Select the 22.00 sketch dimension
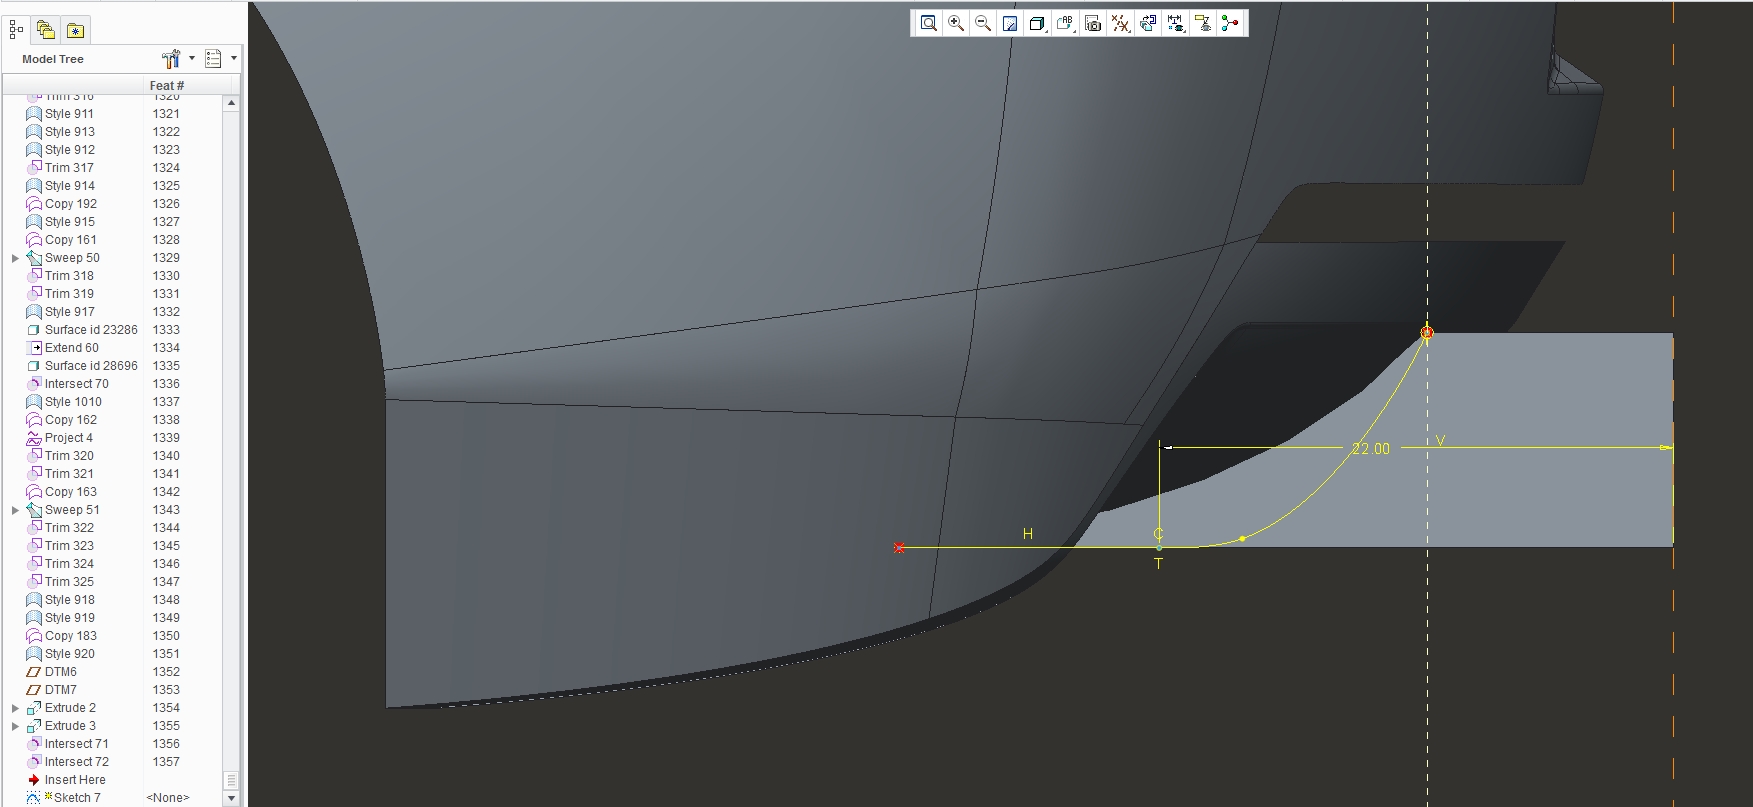The image size is (1753, 807). [x=1371, y=449]
